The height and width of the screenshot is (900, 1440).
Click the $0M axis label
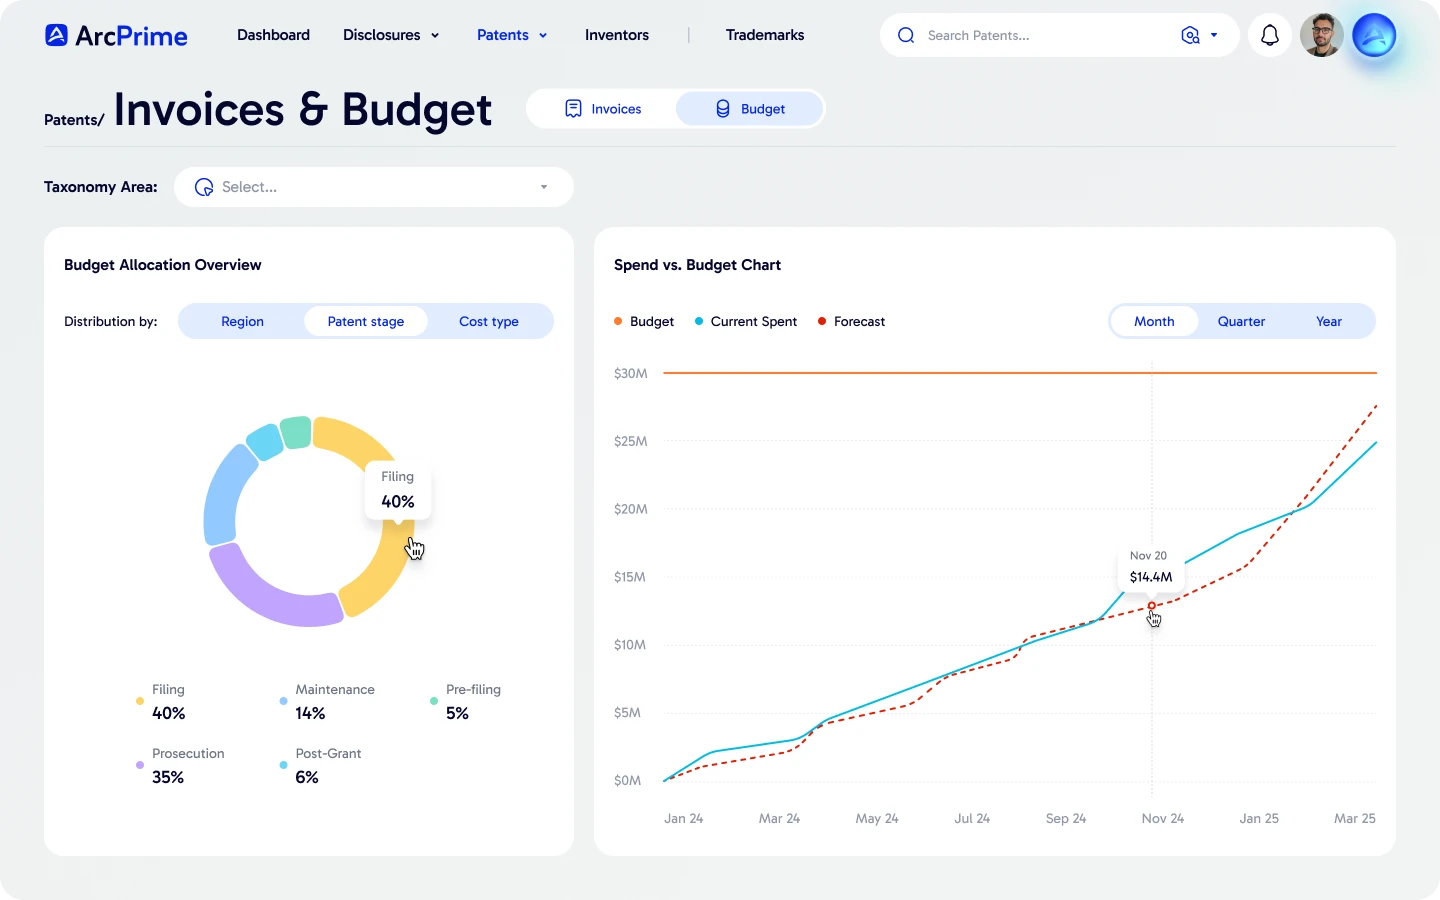tap(627, 780)
